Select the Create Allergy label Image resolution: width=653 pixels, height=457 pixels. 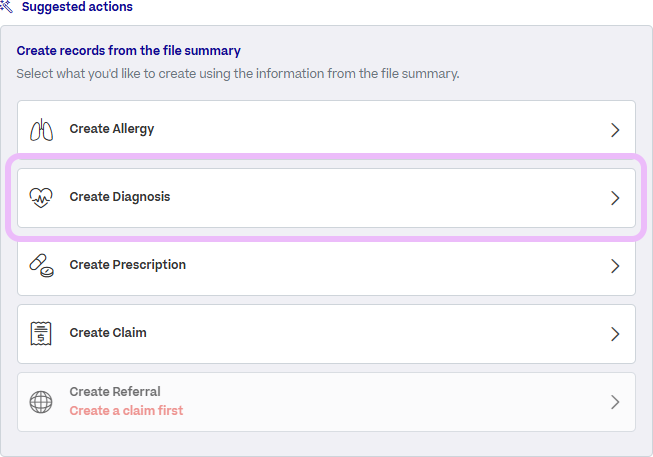click(112, 129)
